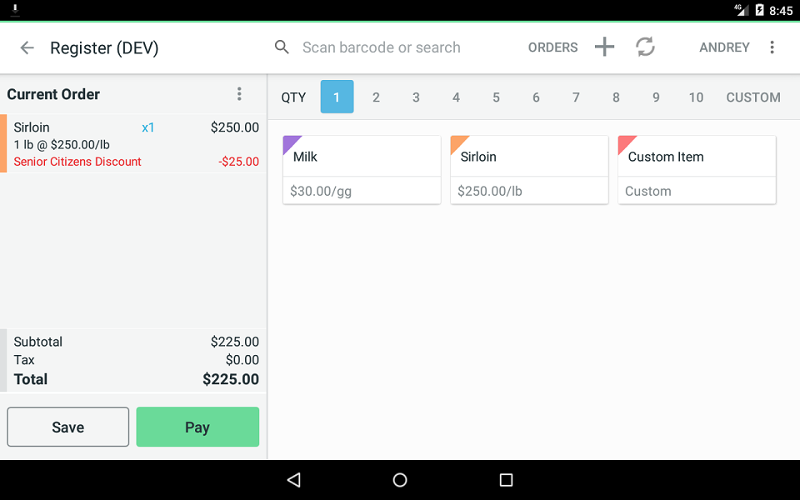
Task: Select quantity 5
Action: tap(496, 97)
